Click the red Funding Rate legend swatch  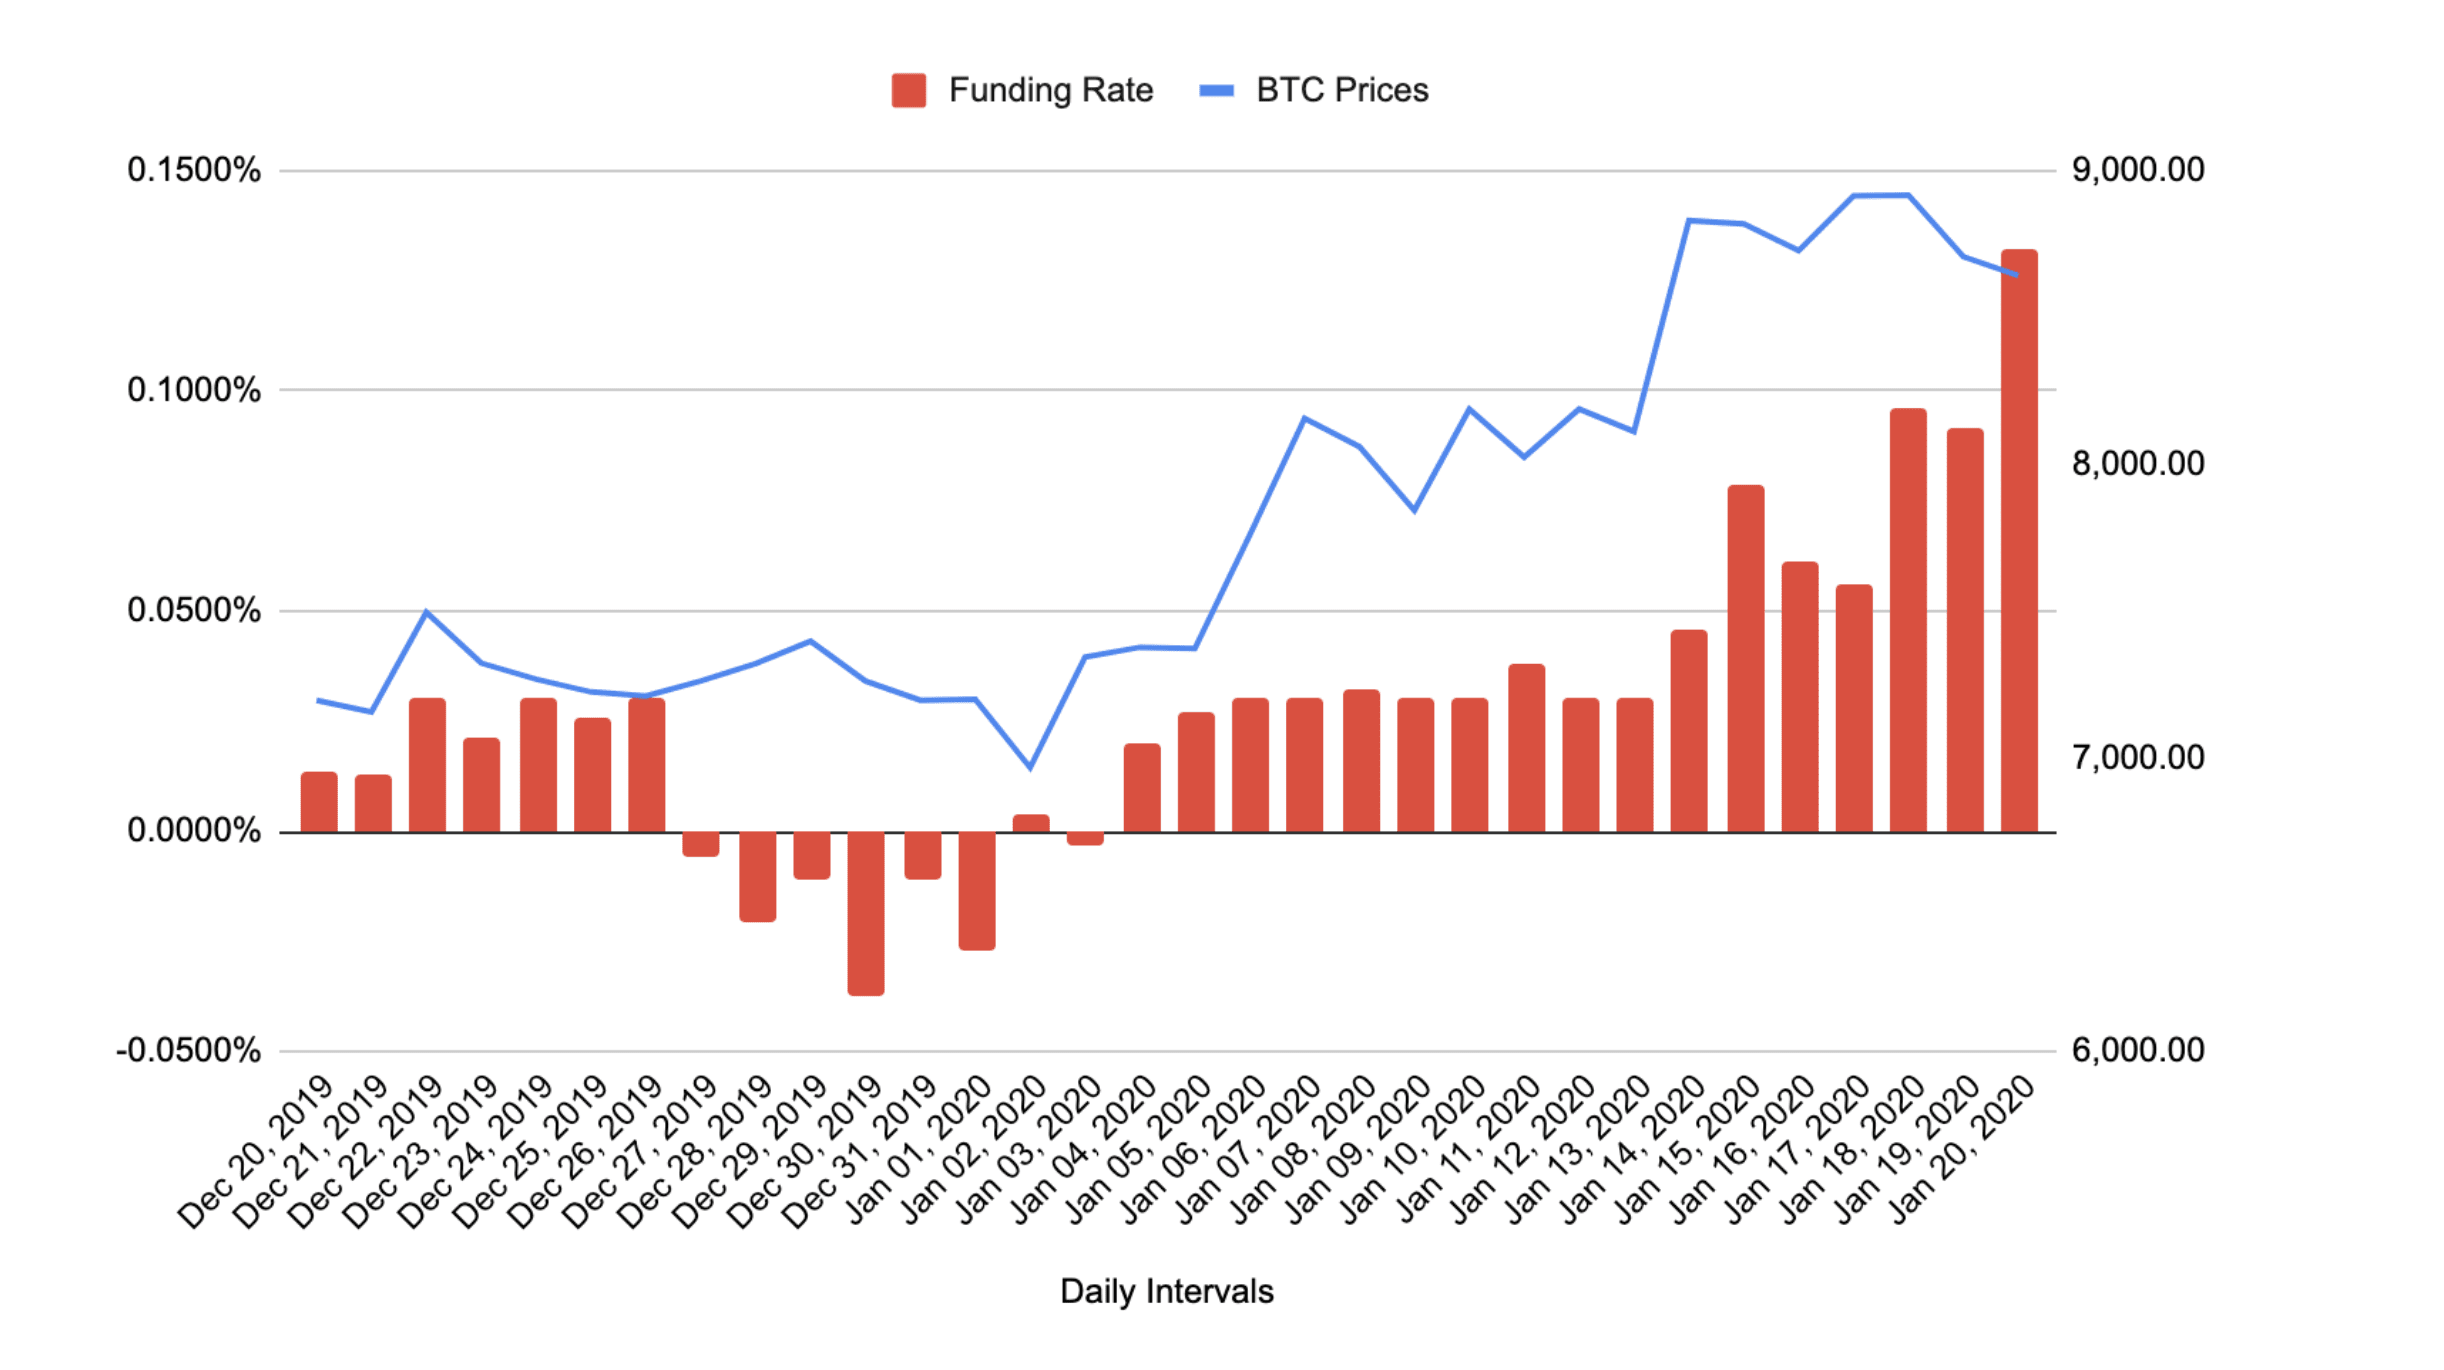pos(908,90)
